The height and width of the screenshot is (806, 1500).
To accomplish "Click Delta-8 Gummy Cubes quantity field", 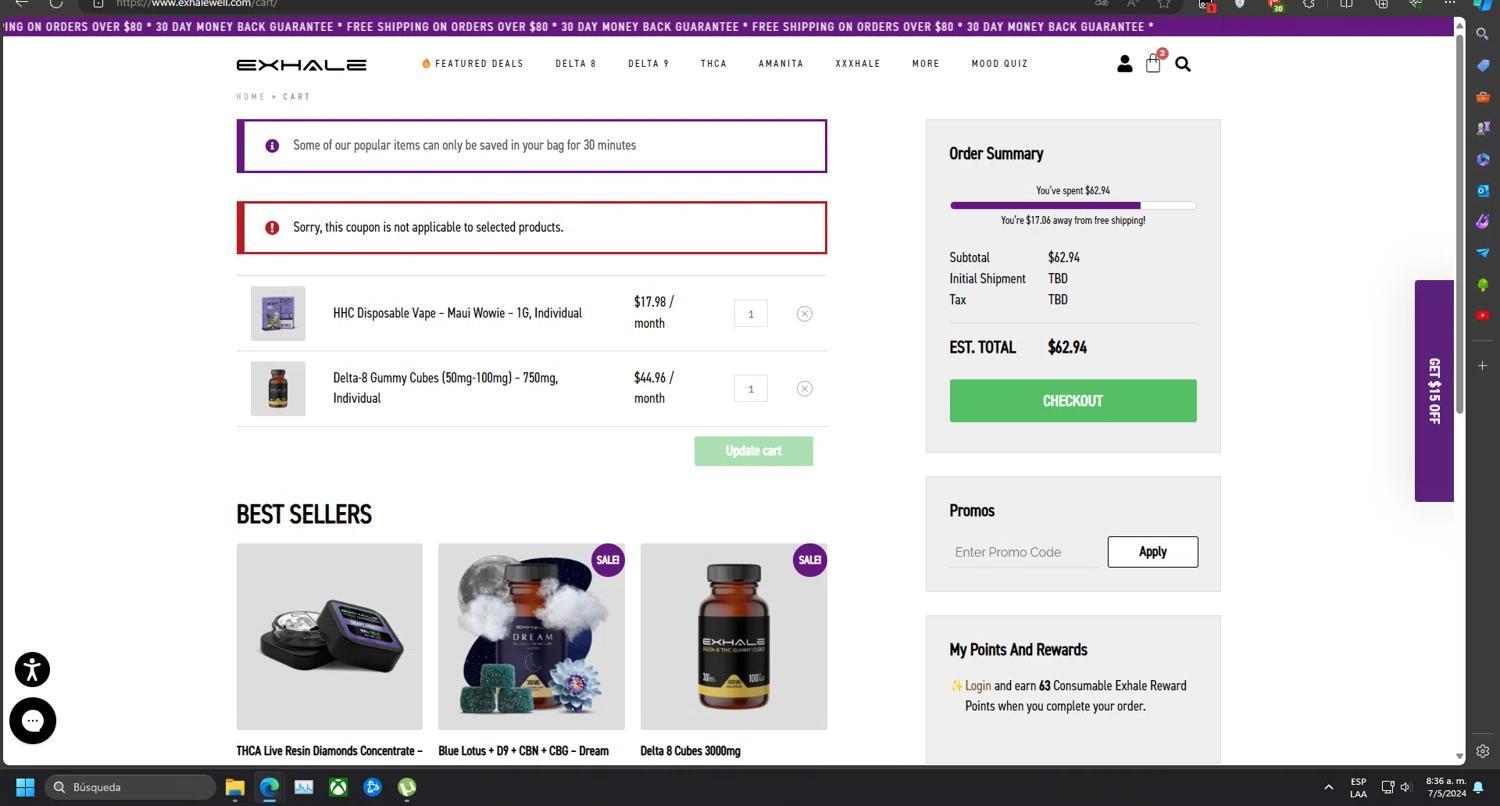I will pyautogui.click(x=751, y=389).
